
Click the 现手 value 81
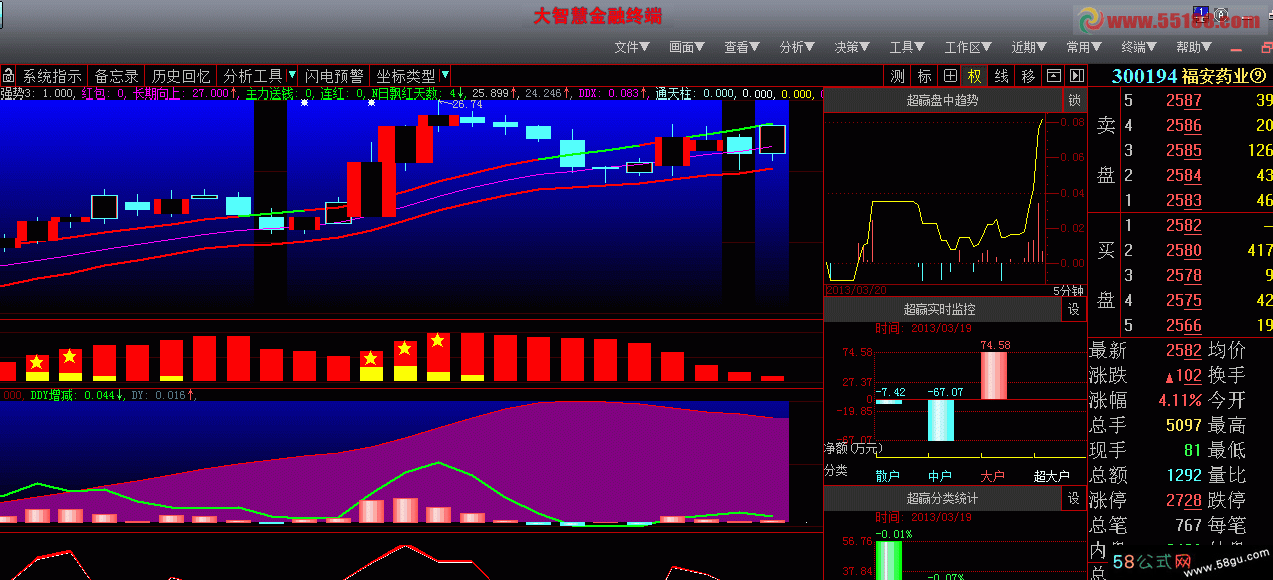click(1192, 450)
